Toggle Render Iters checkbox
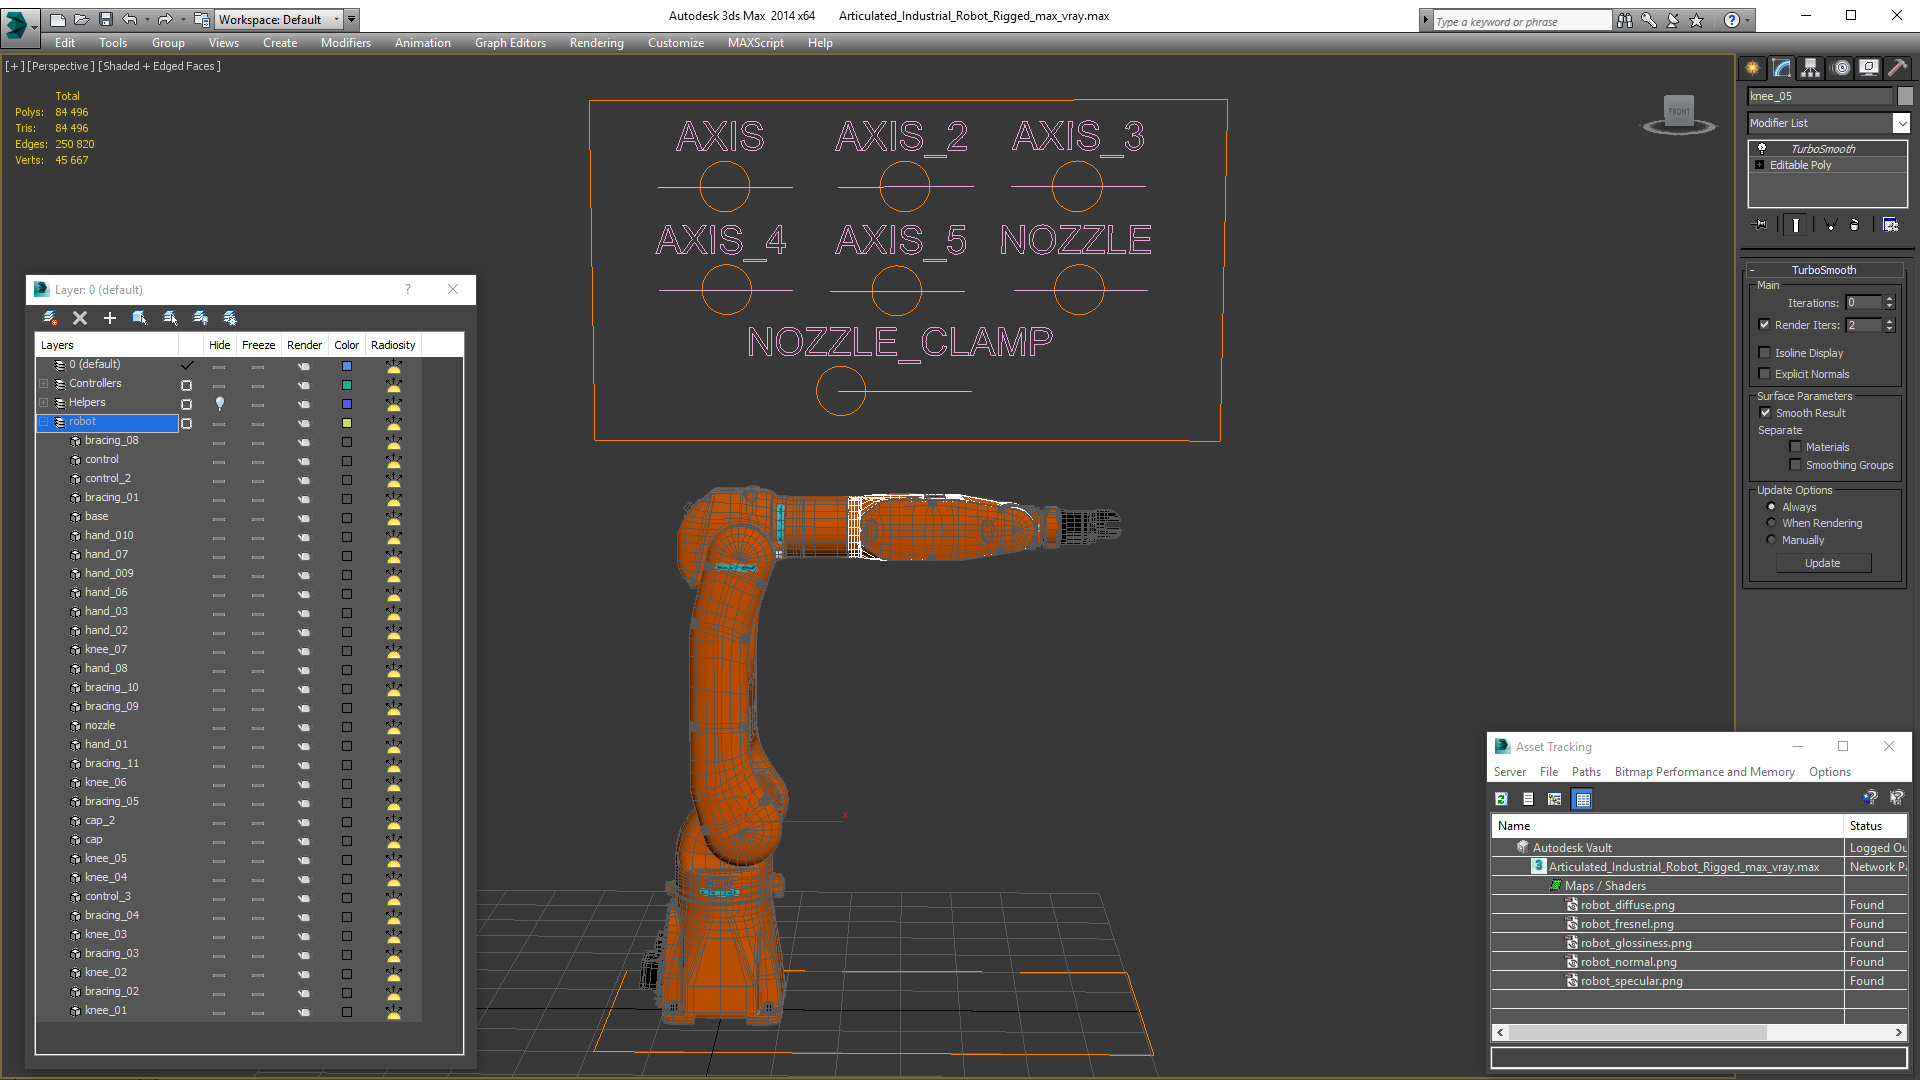Image resolution: width=1920 pixels, height=1080 pixels. click(x=1765, y=325)
